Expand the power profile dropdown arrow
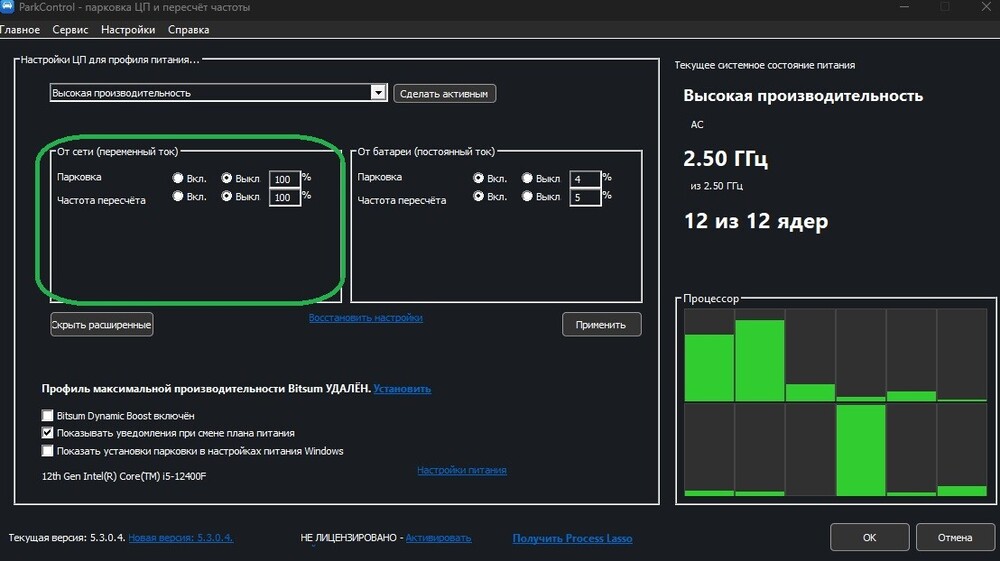 [x=378, y=93]
